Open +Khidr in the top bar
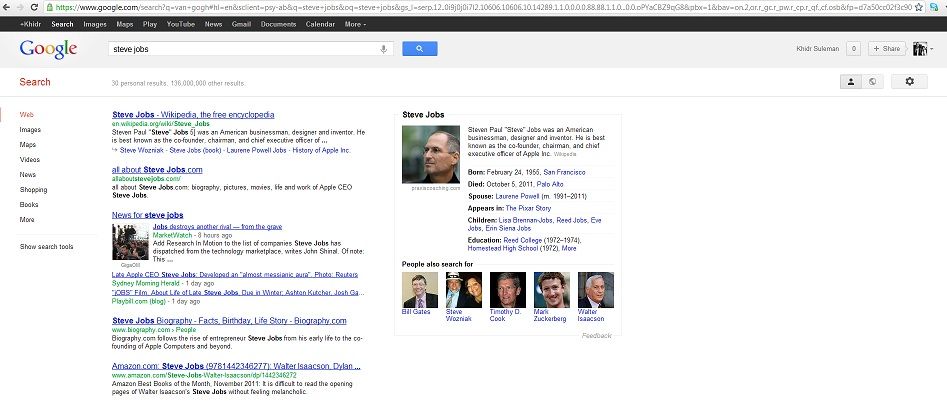Image resolution: width=947 pixels, height=408 pixels. click(x=30, y=24)
